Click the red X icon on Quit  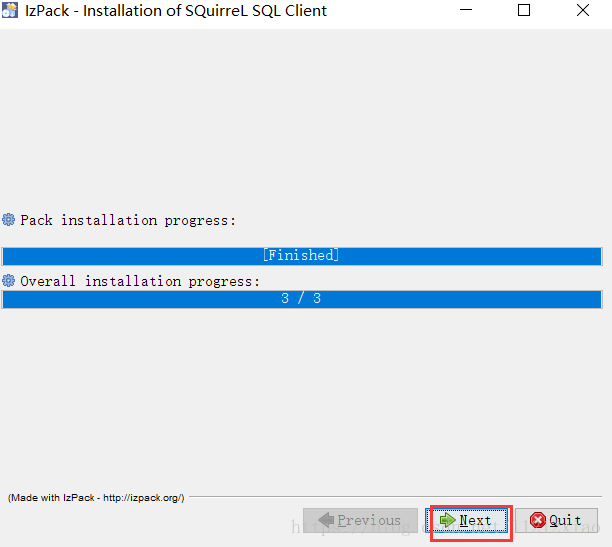[x=538, y=520]
